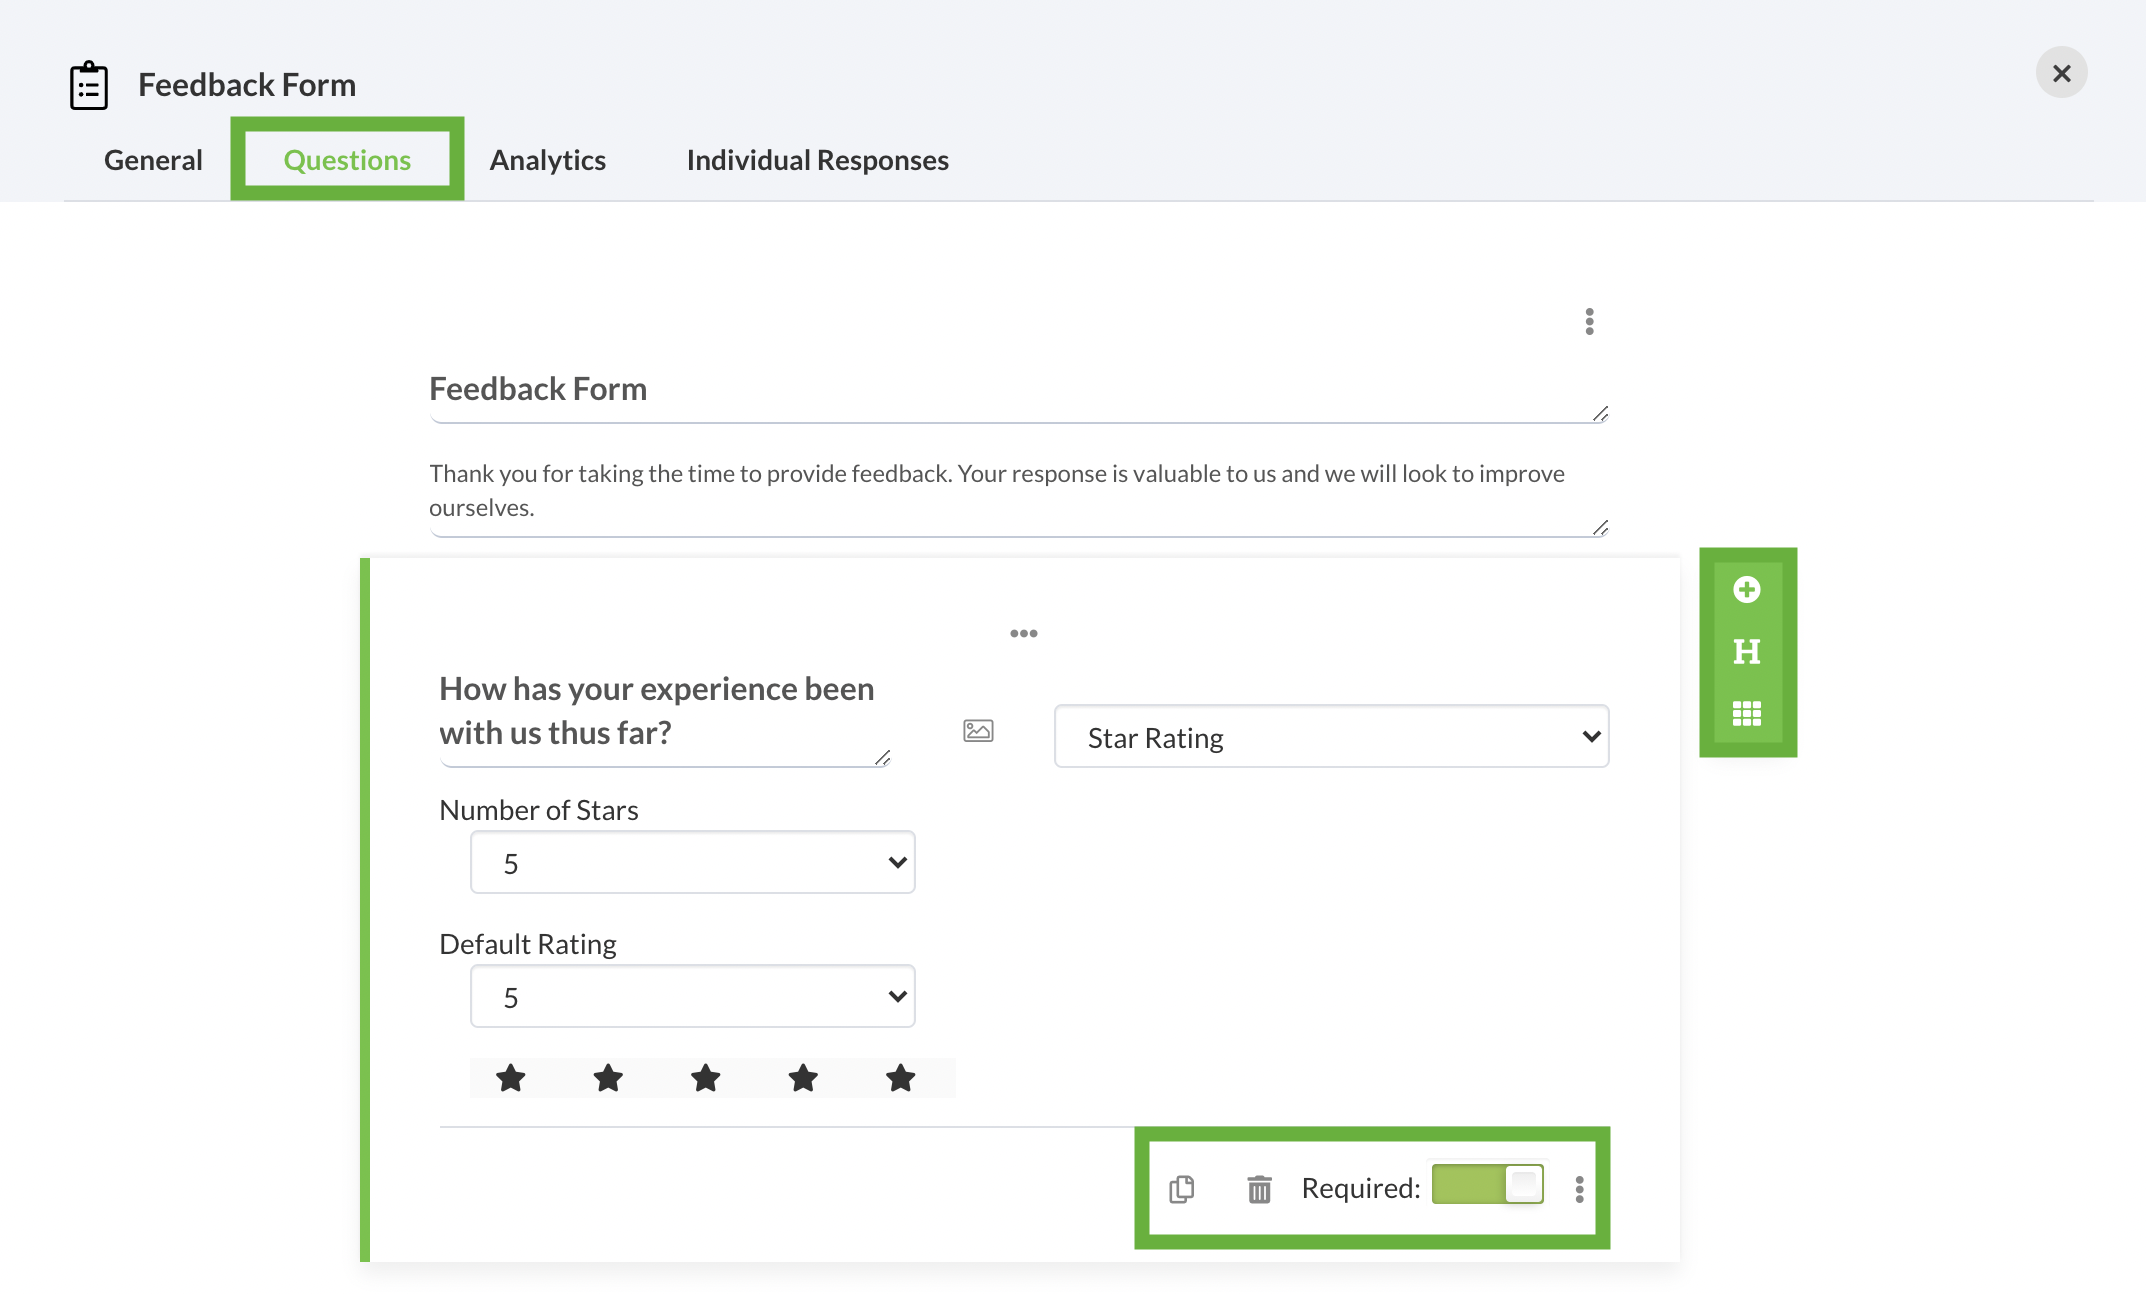Screen dimensions: 2146x1294
Task: Toggle the Required switch off
Action: 1487,1185
